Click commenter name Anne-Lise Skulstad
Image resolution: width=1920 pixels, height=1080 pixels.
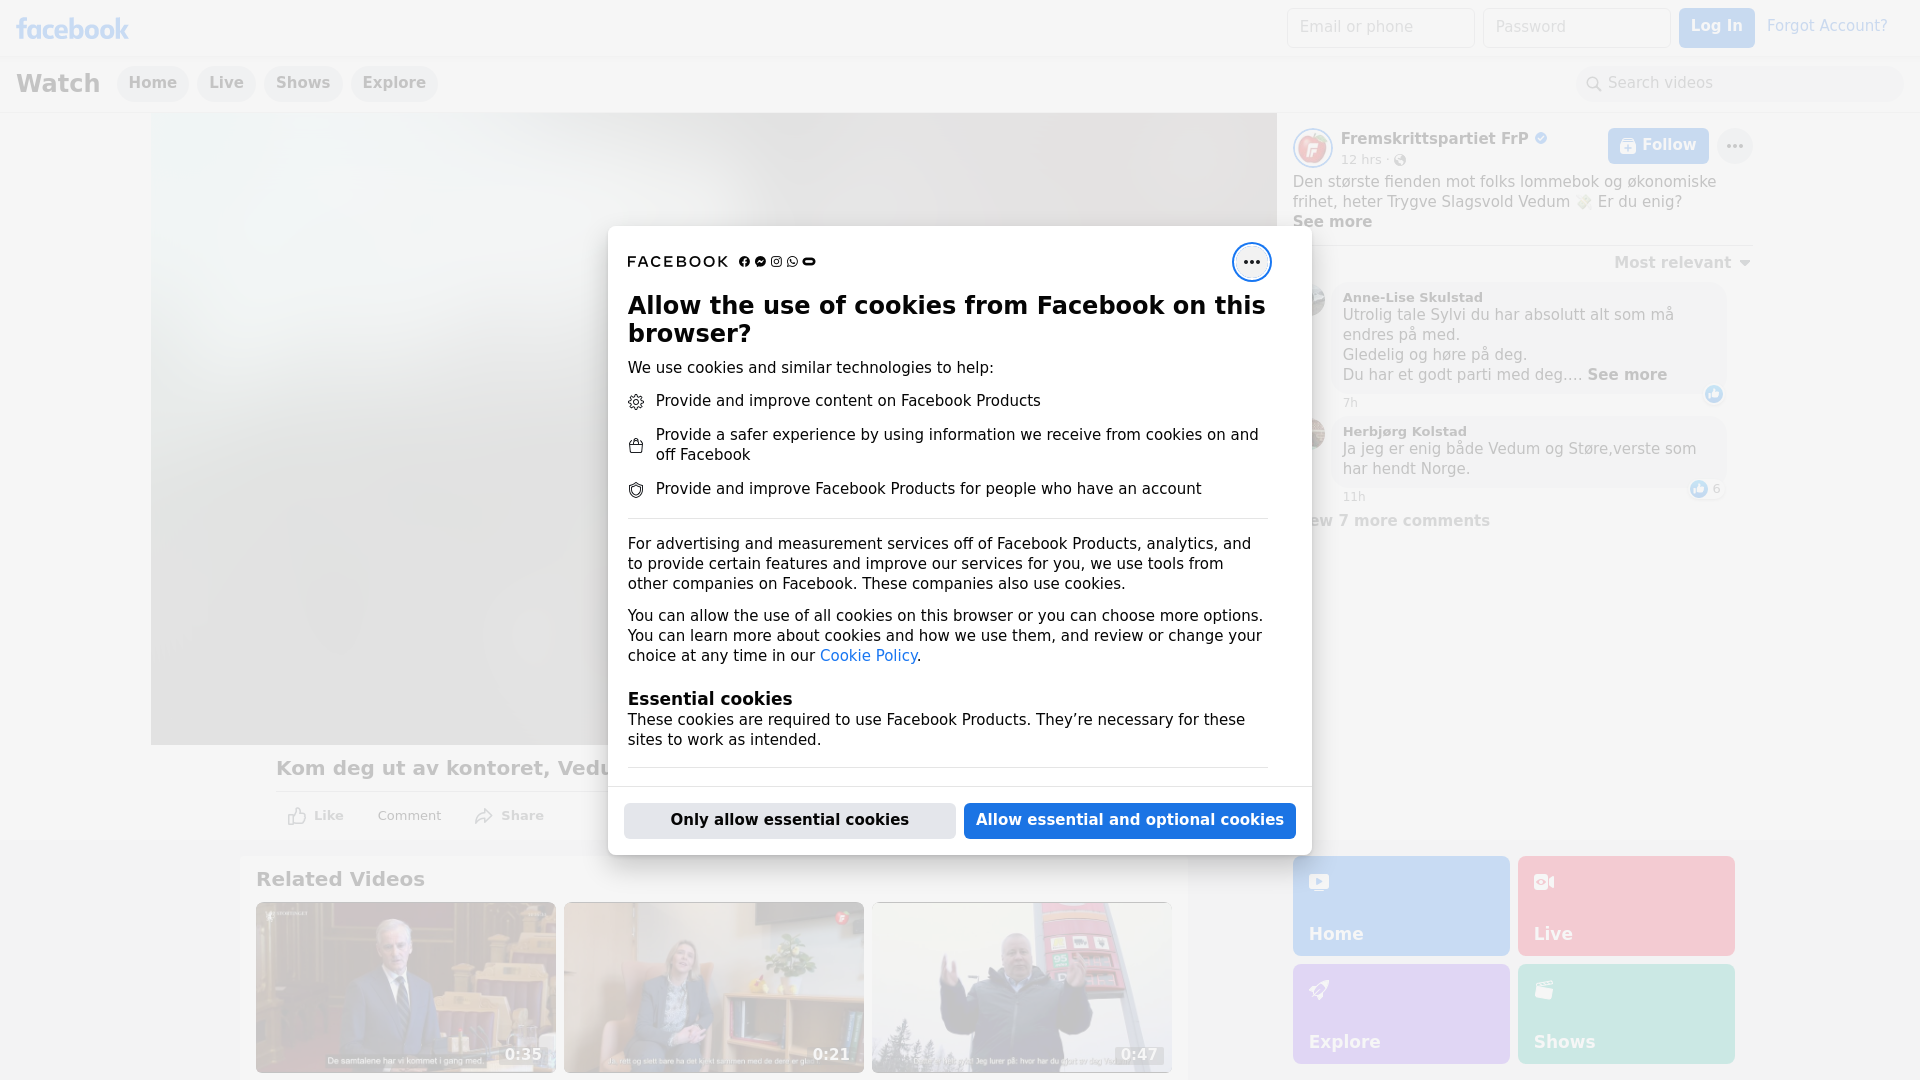tap(1412, 298)
